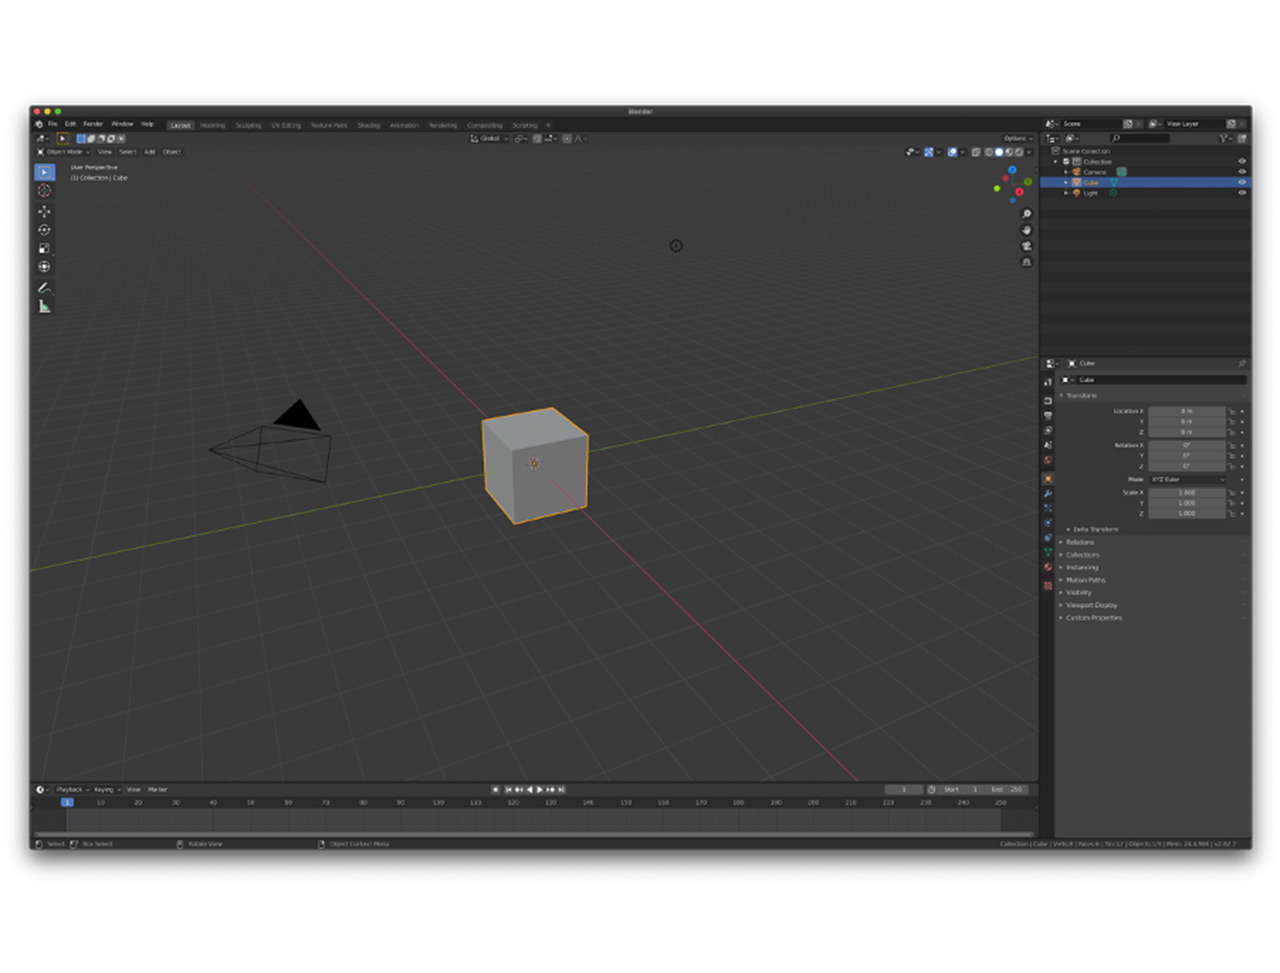This screenshot has width=1280, height=973.
Task: Click the Options button in viewport header
Action: tap(1016, 138)
